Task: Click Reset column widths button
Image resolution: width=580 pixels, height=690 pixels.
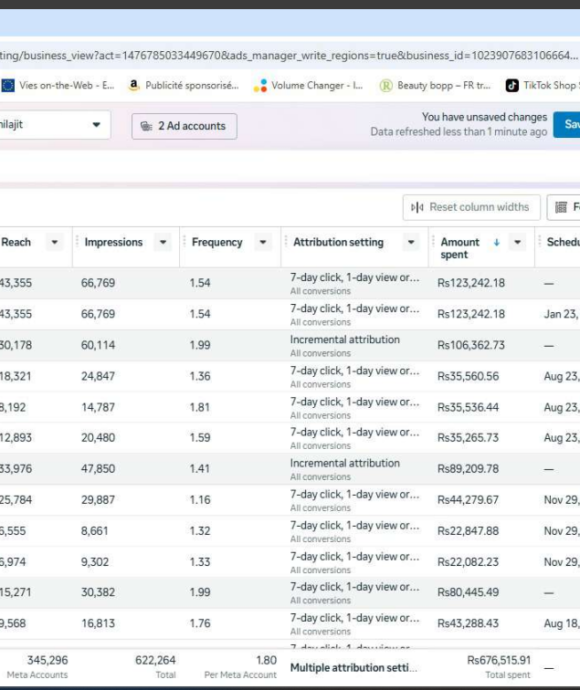Action: [471, 207]
